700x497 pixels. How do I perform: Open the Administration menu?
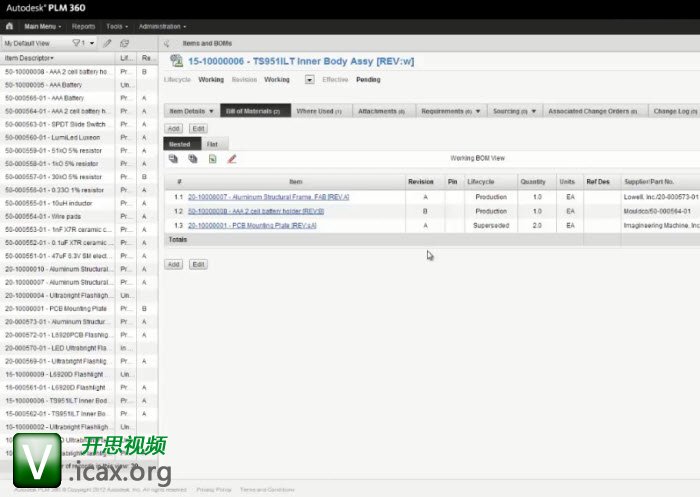coord(162,26)
